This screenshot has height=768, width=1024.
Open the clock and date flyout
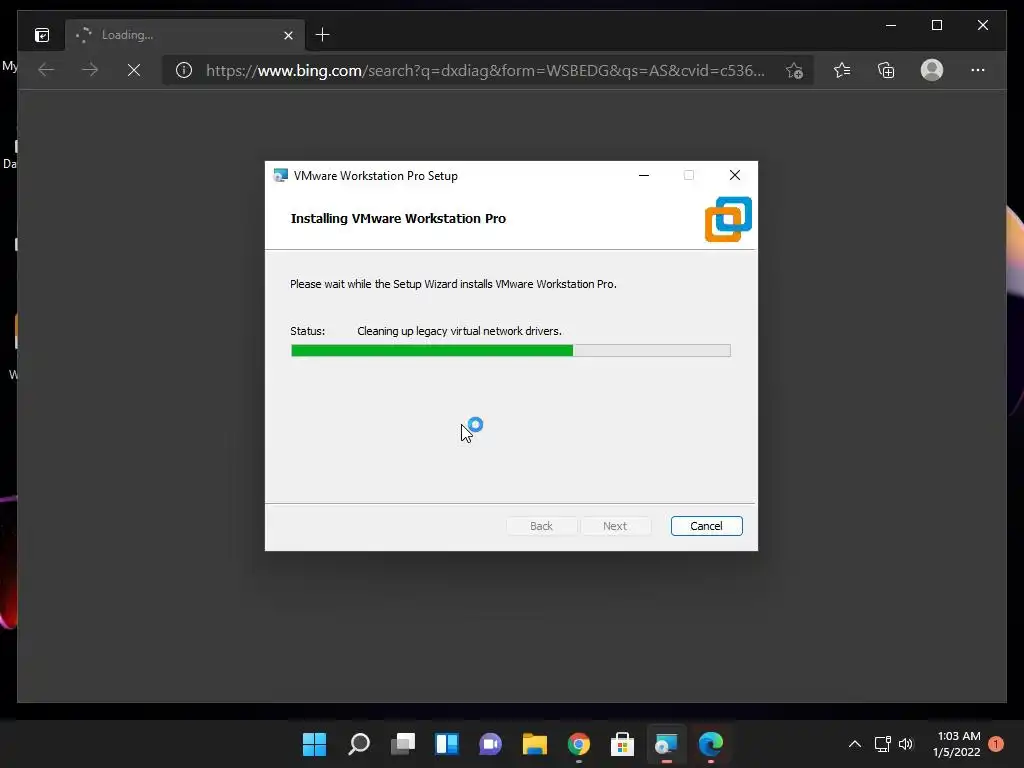pyautogui.click(x=957, y=744)
